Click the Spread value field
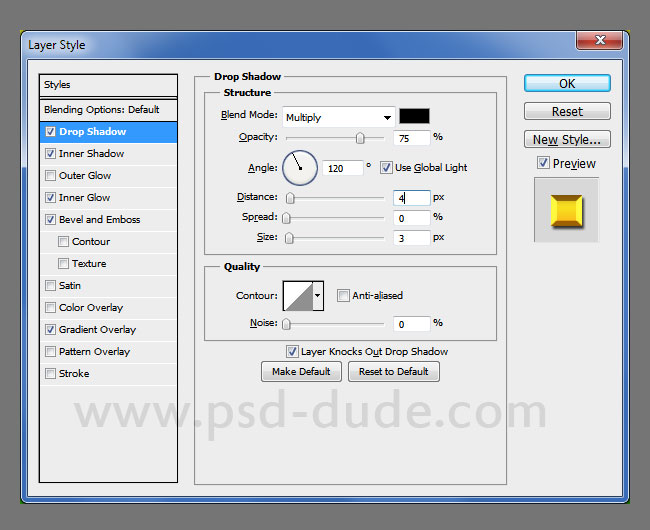Image resolution: width=650 pixels, height=530 pixels. 412,218
